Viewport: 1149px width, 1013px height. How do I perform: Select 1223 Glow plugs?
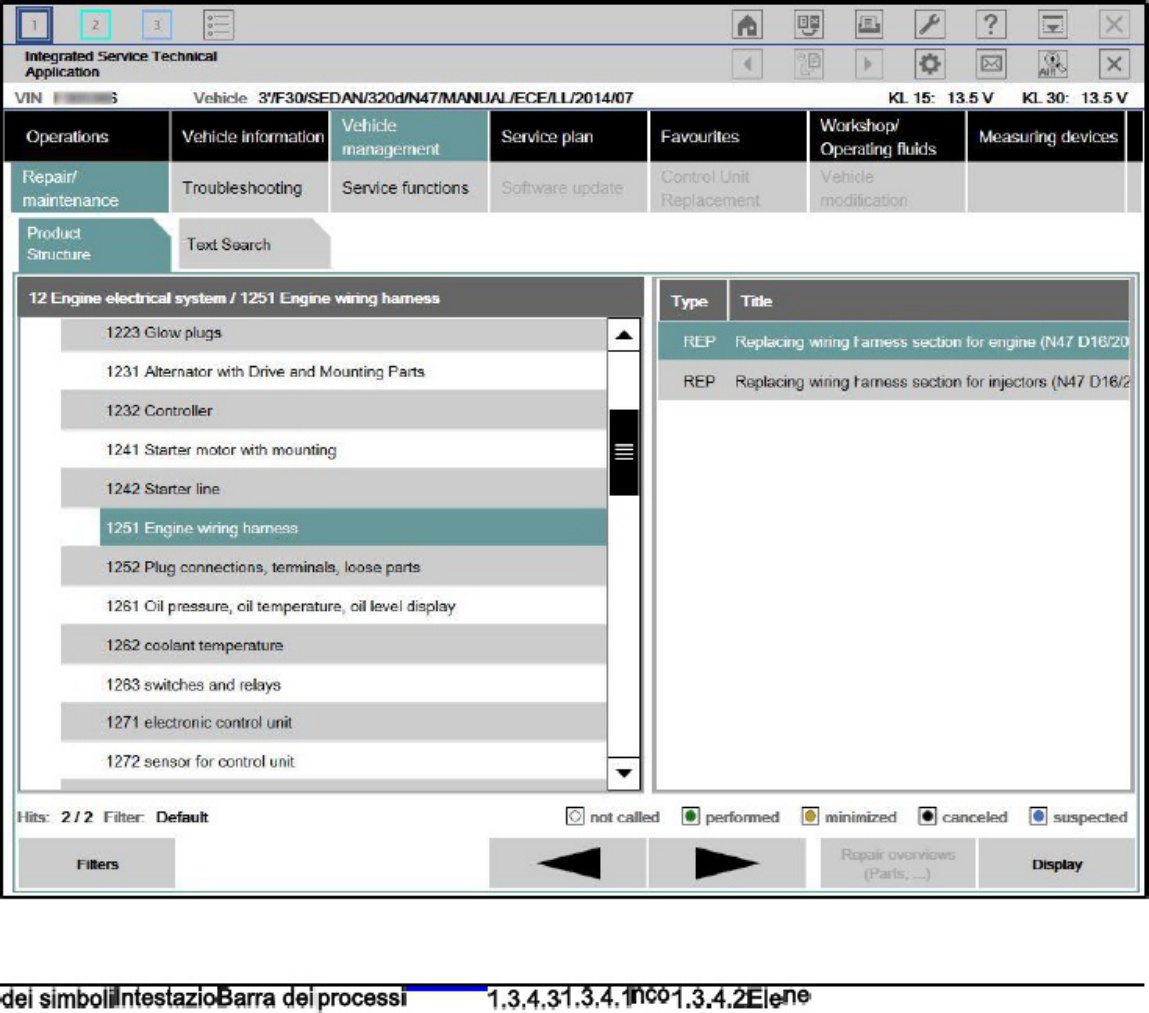[x=333, y=334]
